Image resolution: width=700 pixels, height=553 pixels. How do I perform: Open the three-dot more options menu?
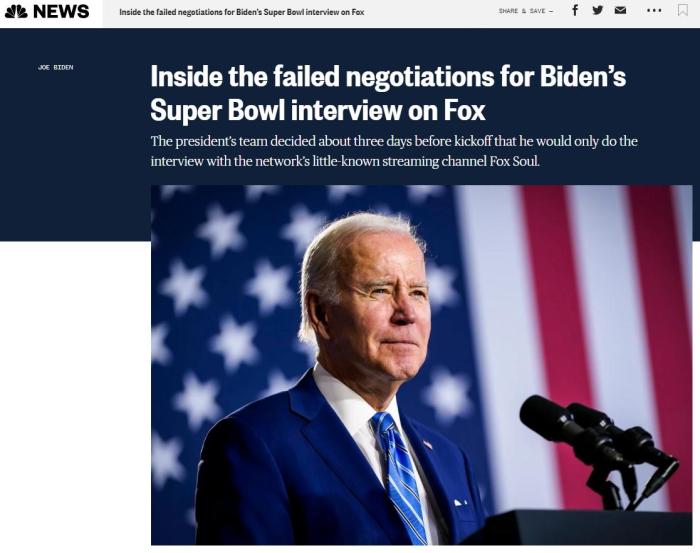pos(654,10)
